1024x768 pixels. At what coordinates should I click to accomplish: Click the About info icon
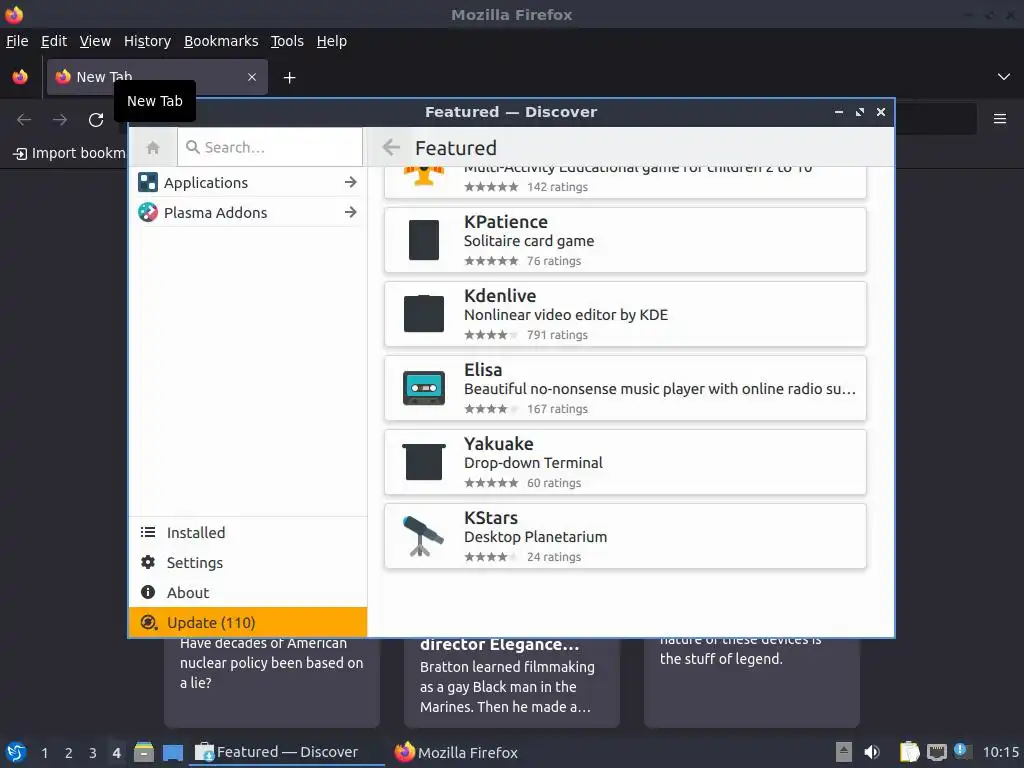point(148,592)
